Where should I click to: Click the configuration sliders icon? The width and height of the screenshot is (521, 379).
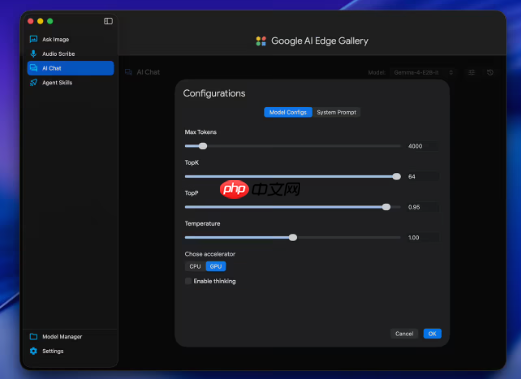[x=471, y=72]
